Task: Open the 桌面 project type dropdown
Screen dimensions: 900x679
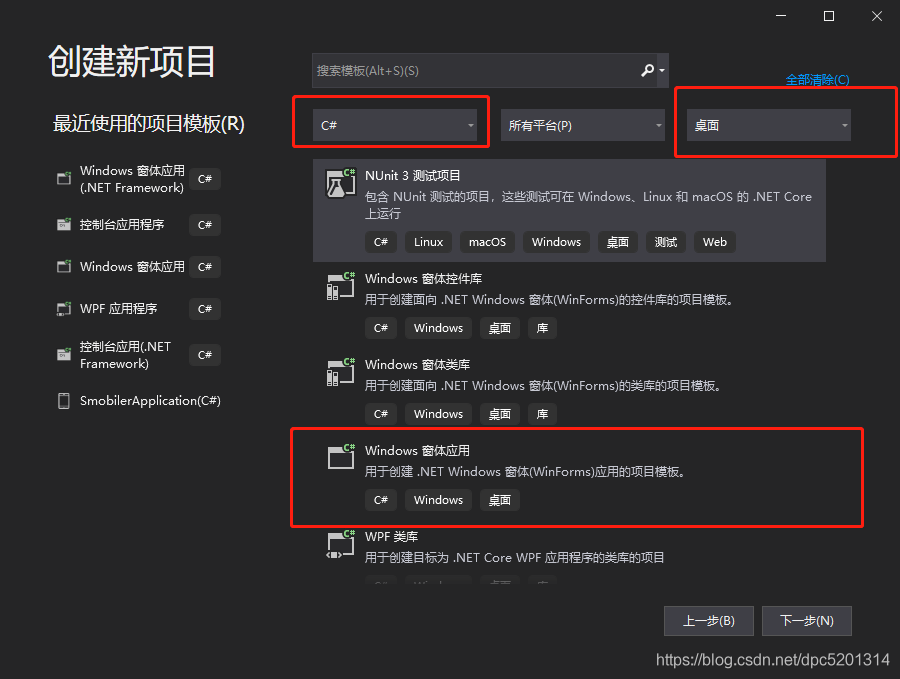Action: click(769, 125)
